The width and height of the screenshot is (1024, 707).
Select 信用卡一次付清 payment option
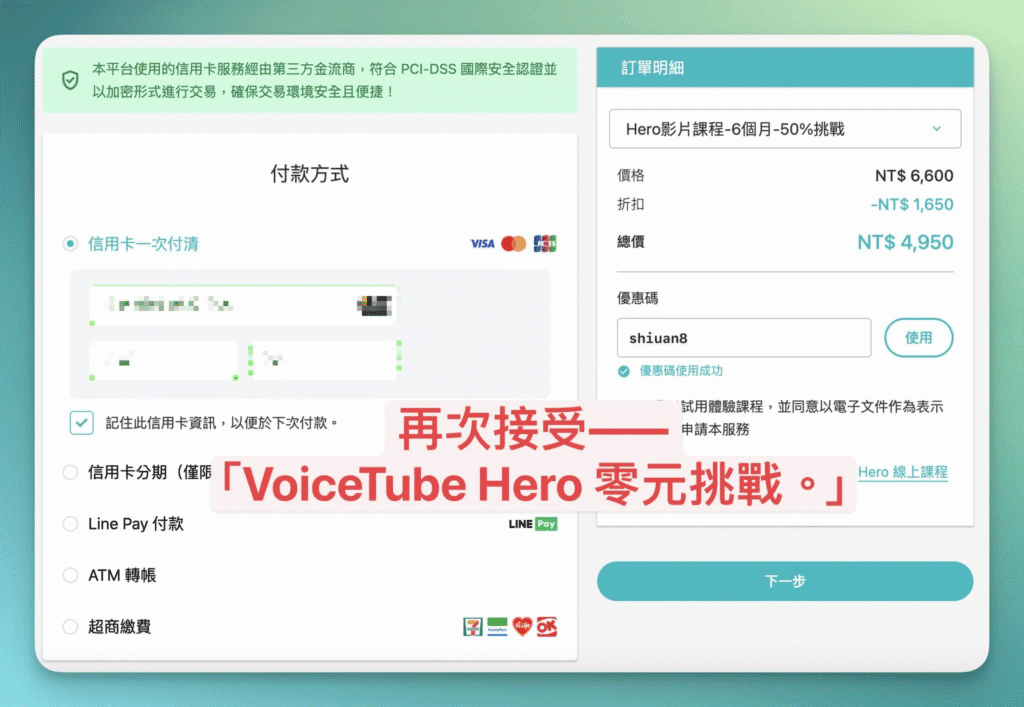click(x=70, y=244)
